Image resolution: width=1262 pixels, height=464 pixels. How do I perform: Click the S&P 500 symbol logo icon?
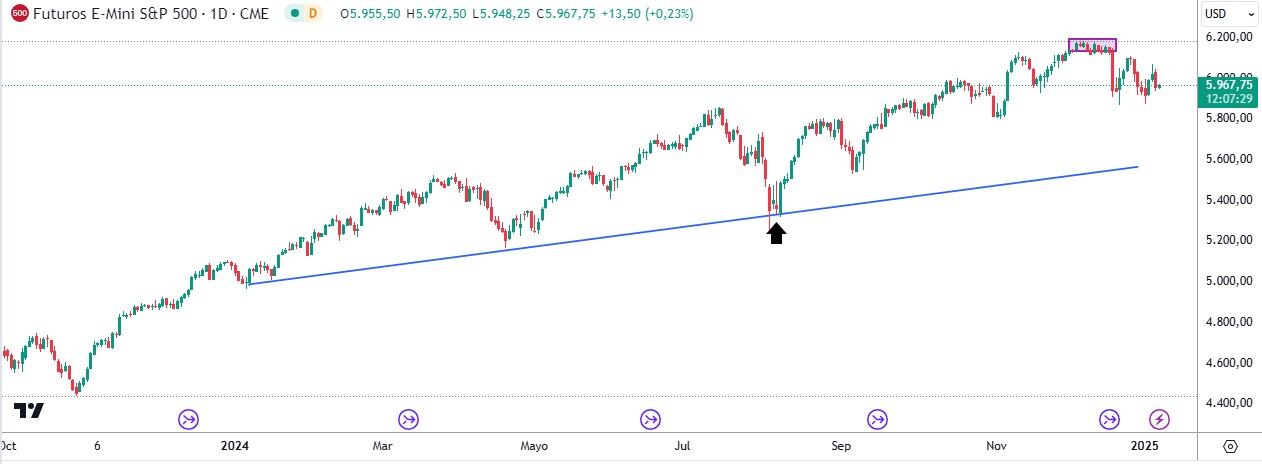(19, 14)
